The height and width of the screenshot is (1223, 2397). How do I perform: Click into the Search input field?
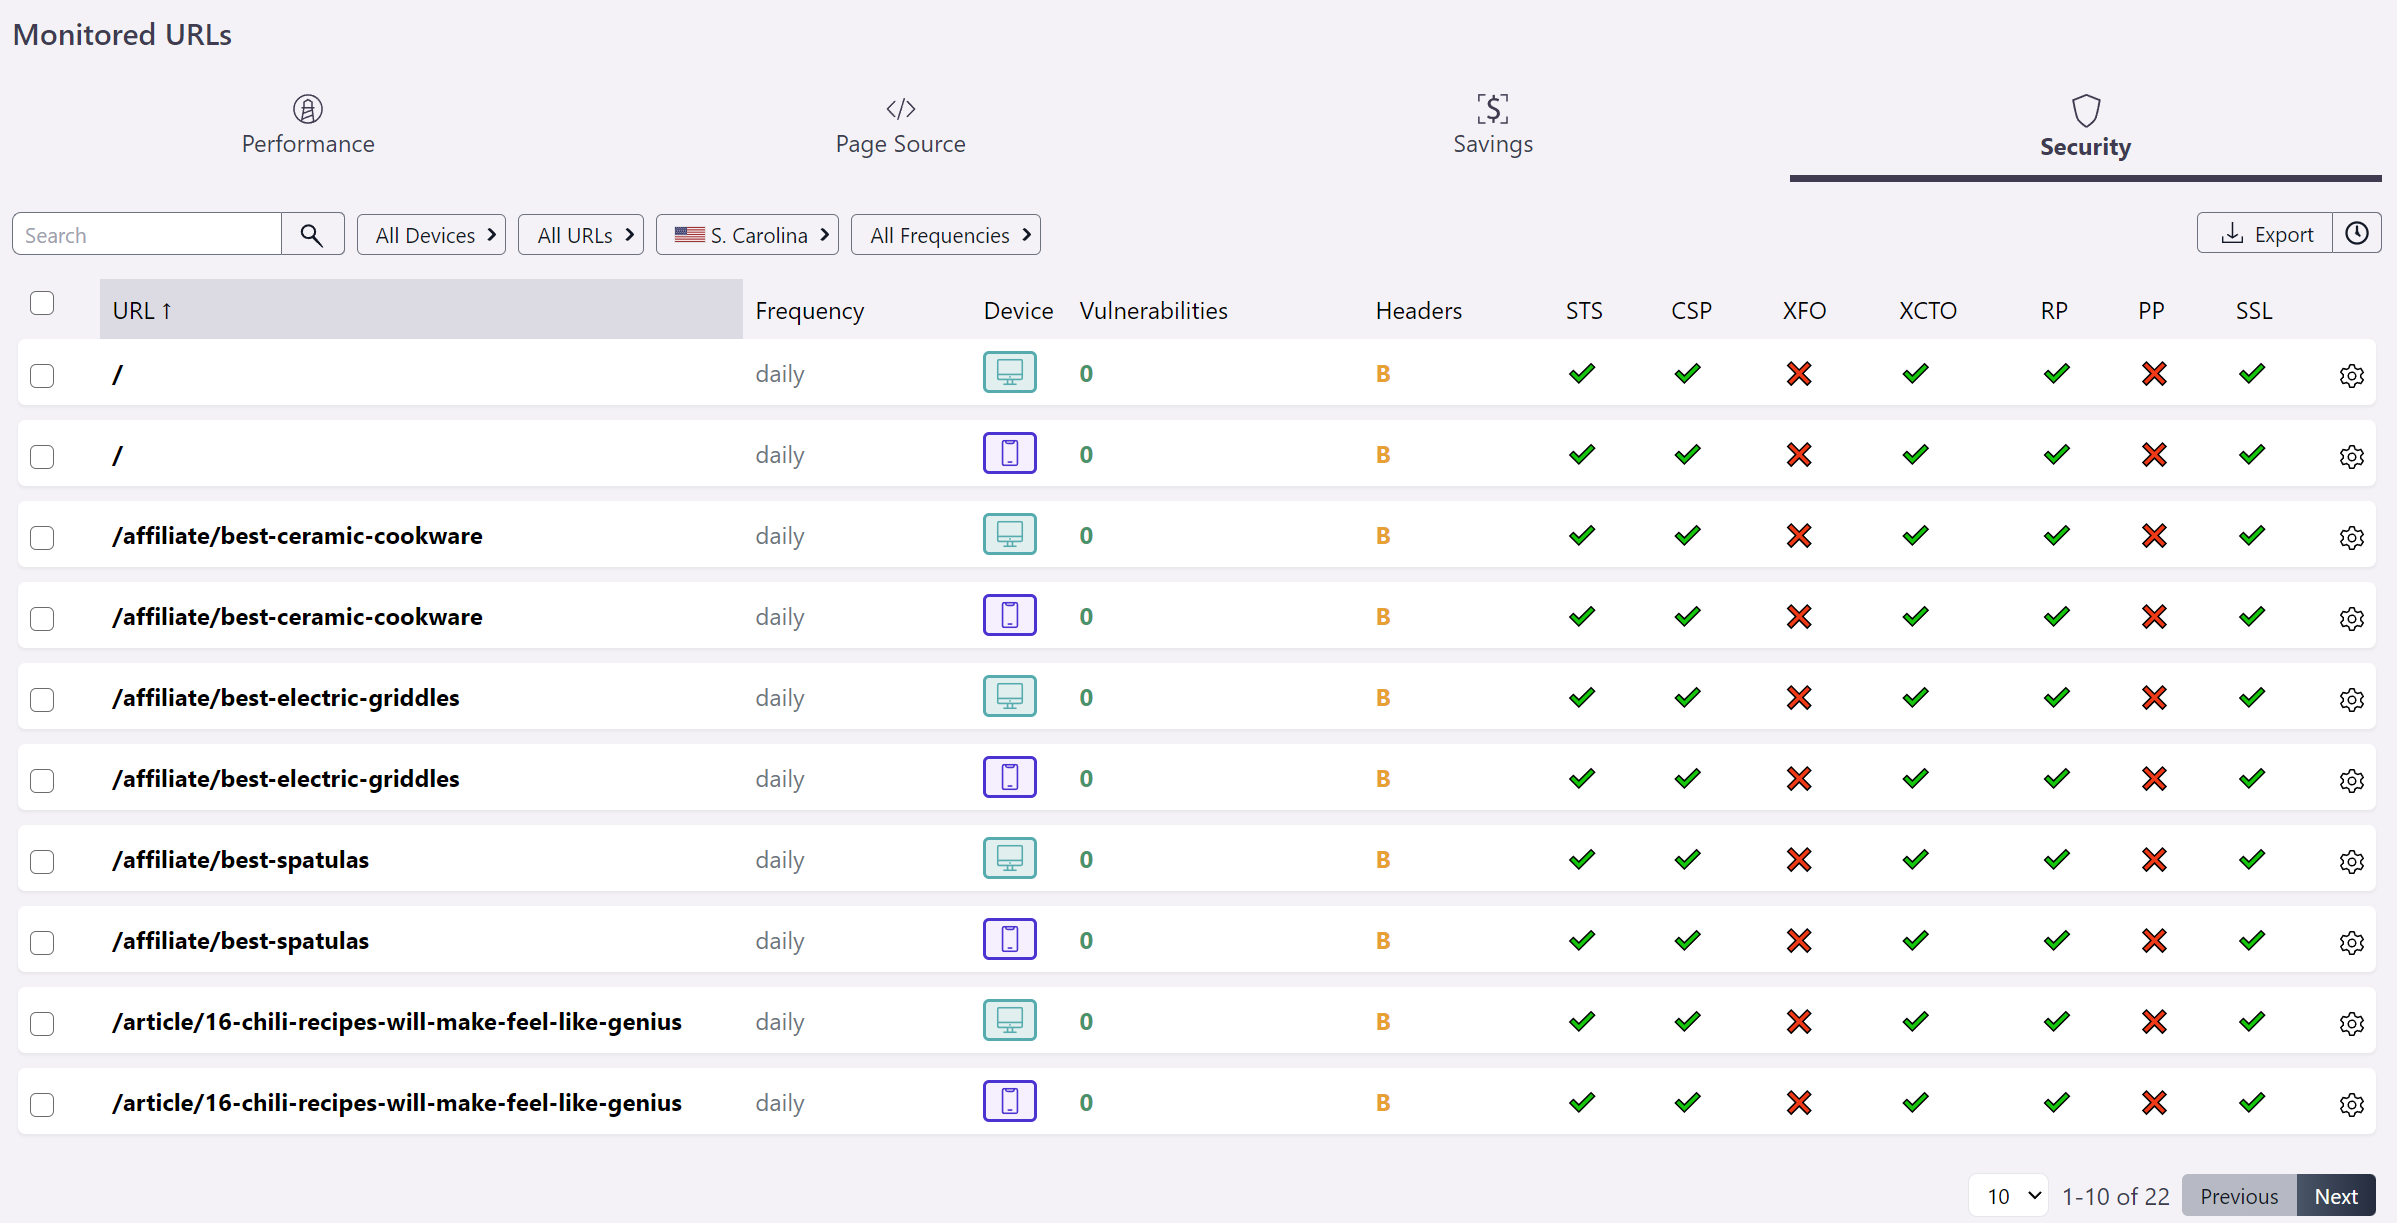147,234
